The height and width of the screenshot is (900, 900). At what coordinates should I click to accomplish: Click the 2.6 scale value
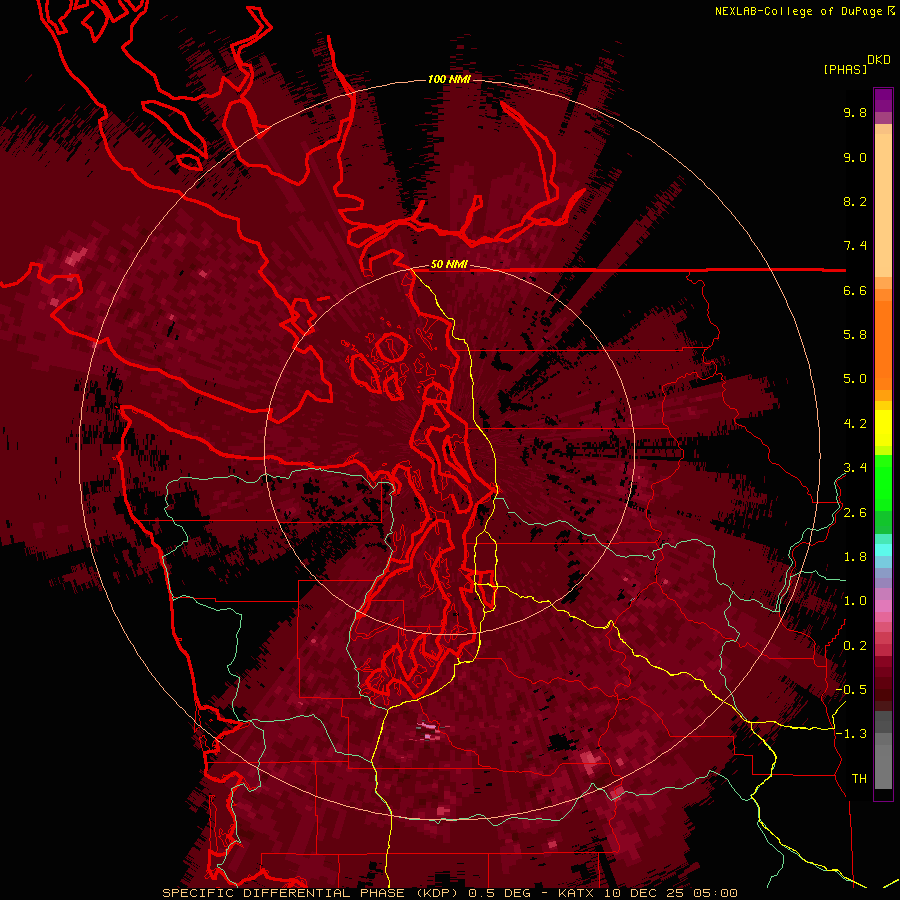pos(855,513)
